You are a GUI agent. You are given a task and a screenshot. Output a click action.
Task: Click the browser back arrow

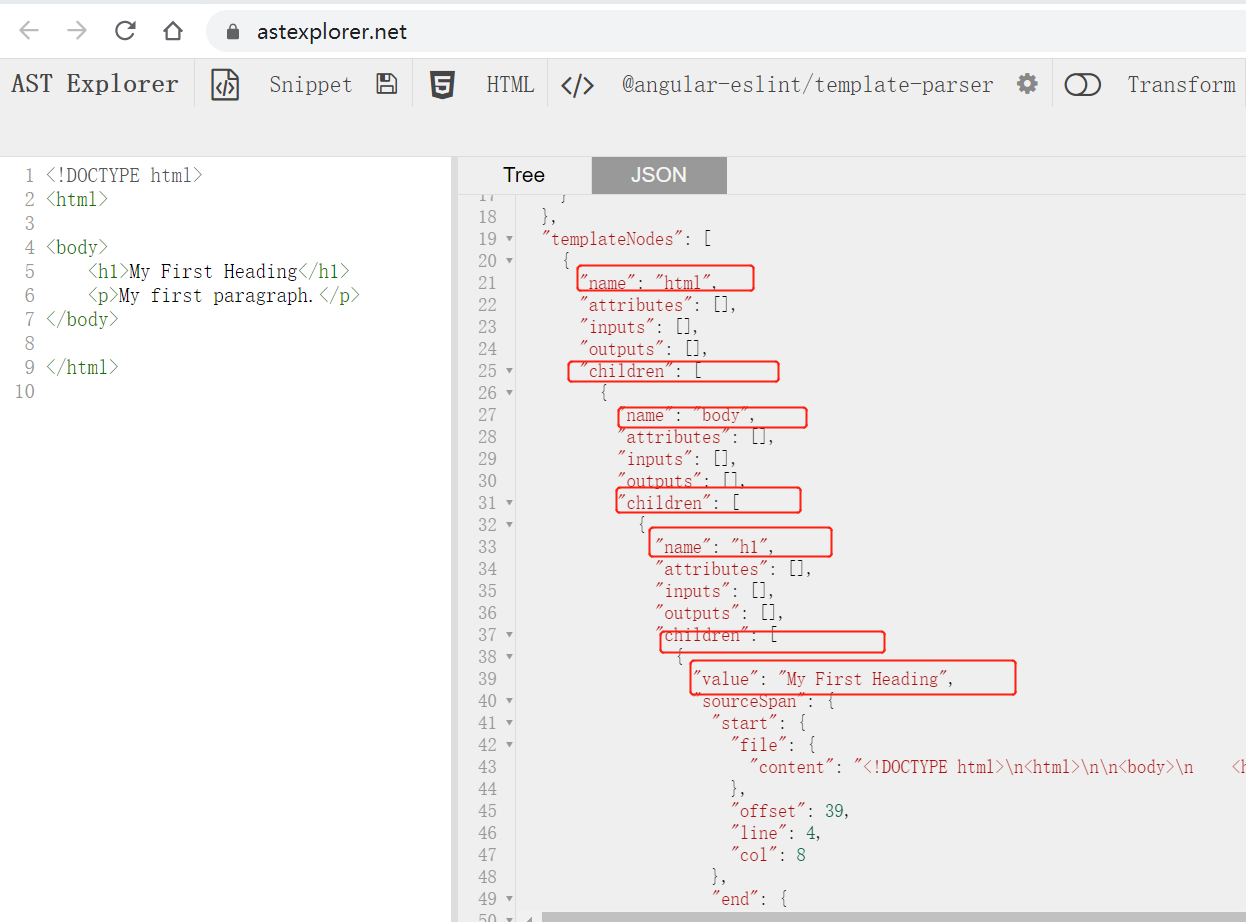click(x=29, y=31)
